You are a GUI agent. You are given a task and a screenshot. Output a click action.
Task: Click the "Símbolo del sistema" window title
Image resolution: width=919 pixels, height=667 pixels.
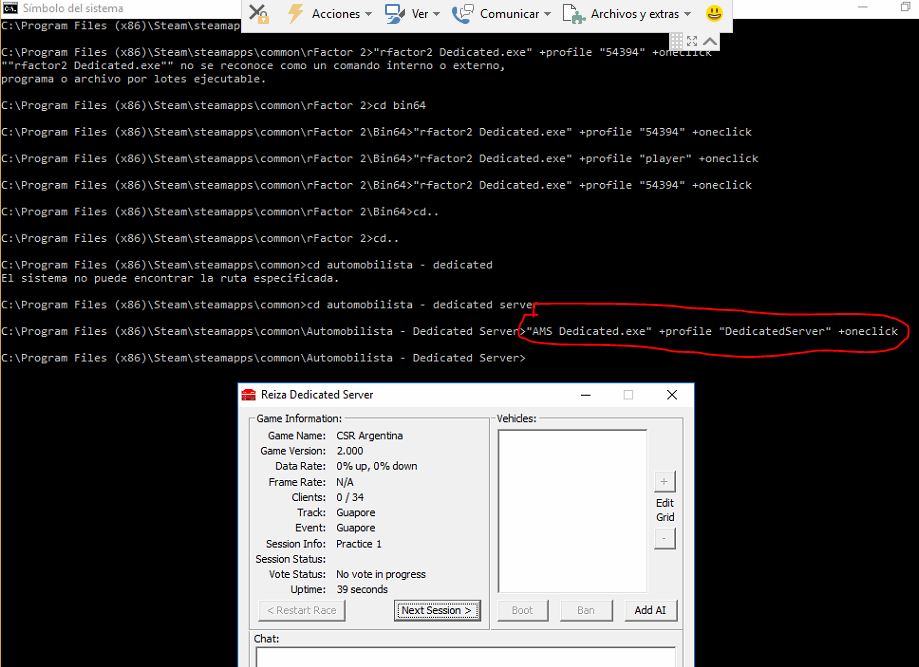[73, 8]
